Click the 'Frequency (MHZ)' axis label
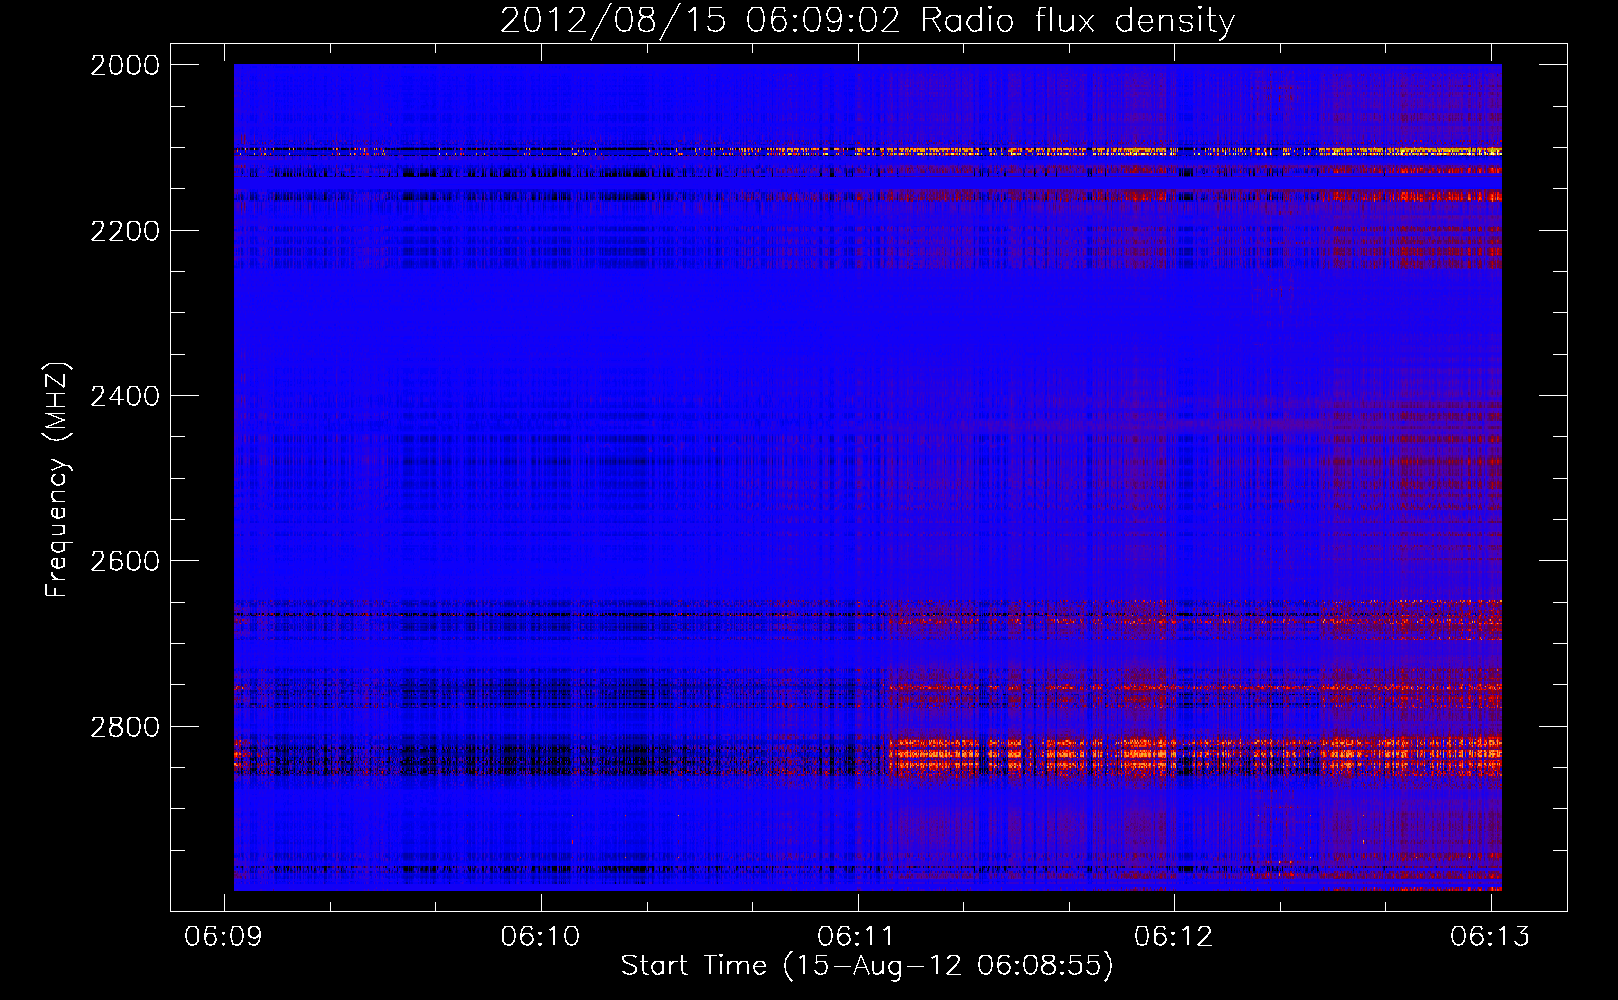Image resolution: width=1618 pixels, height=1000 pixels. coord(58,480)
